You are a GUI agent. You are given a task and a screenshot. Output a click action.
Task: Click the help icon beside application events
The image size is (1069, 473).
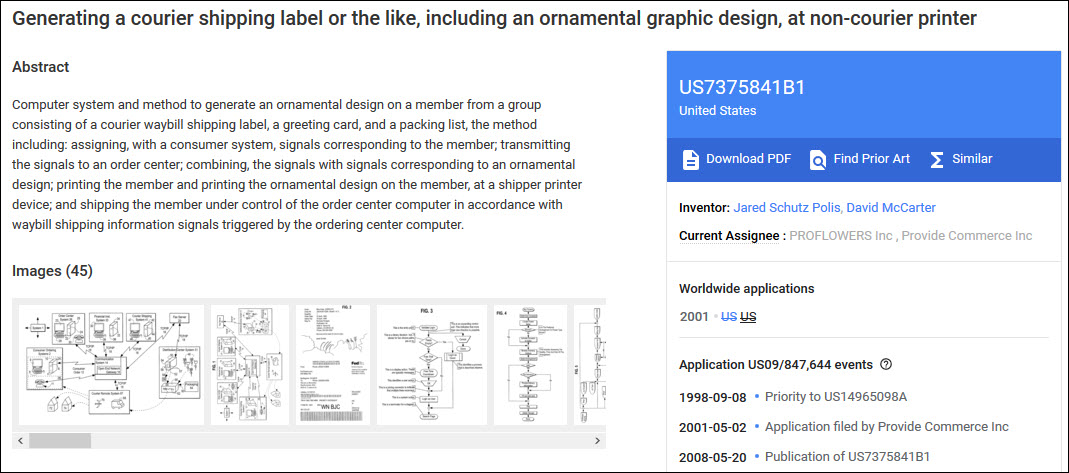coord(886,365)
